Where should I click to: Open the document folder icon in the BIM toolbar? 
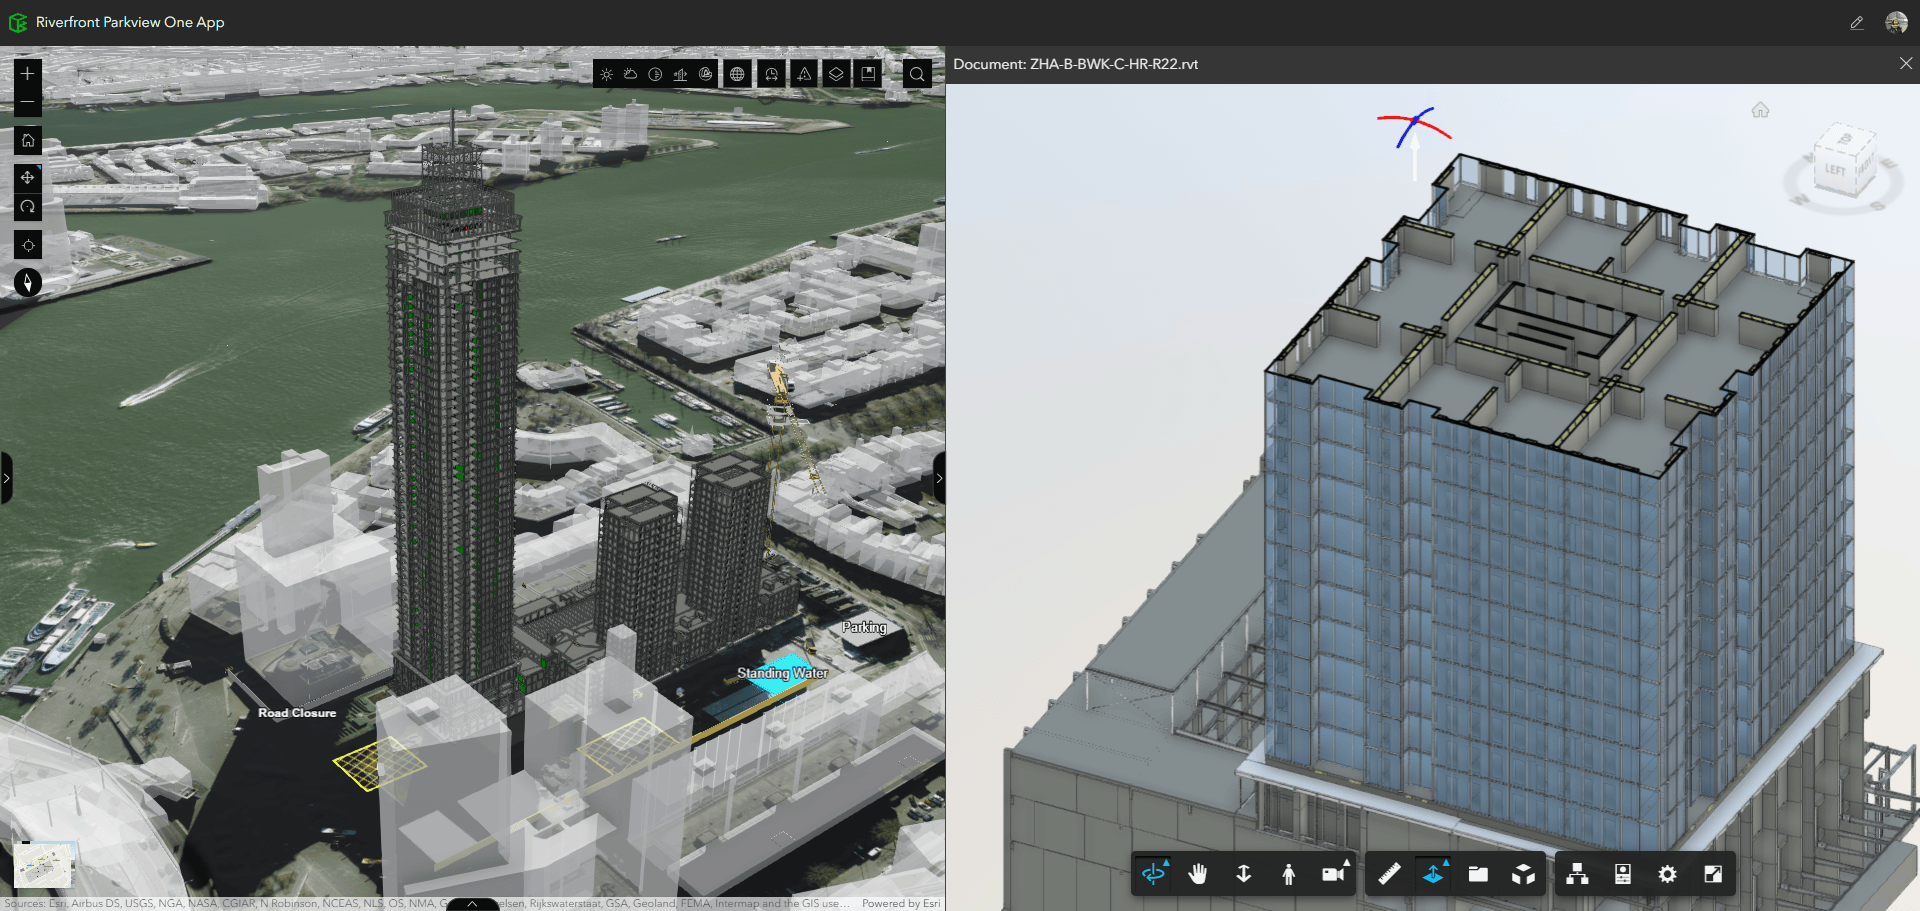coord(1477,873)
